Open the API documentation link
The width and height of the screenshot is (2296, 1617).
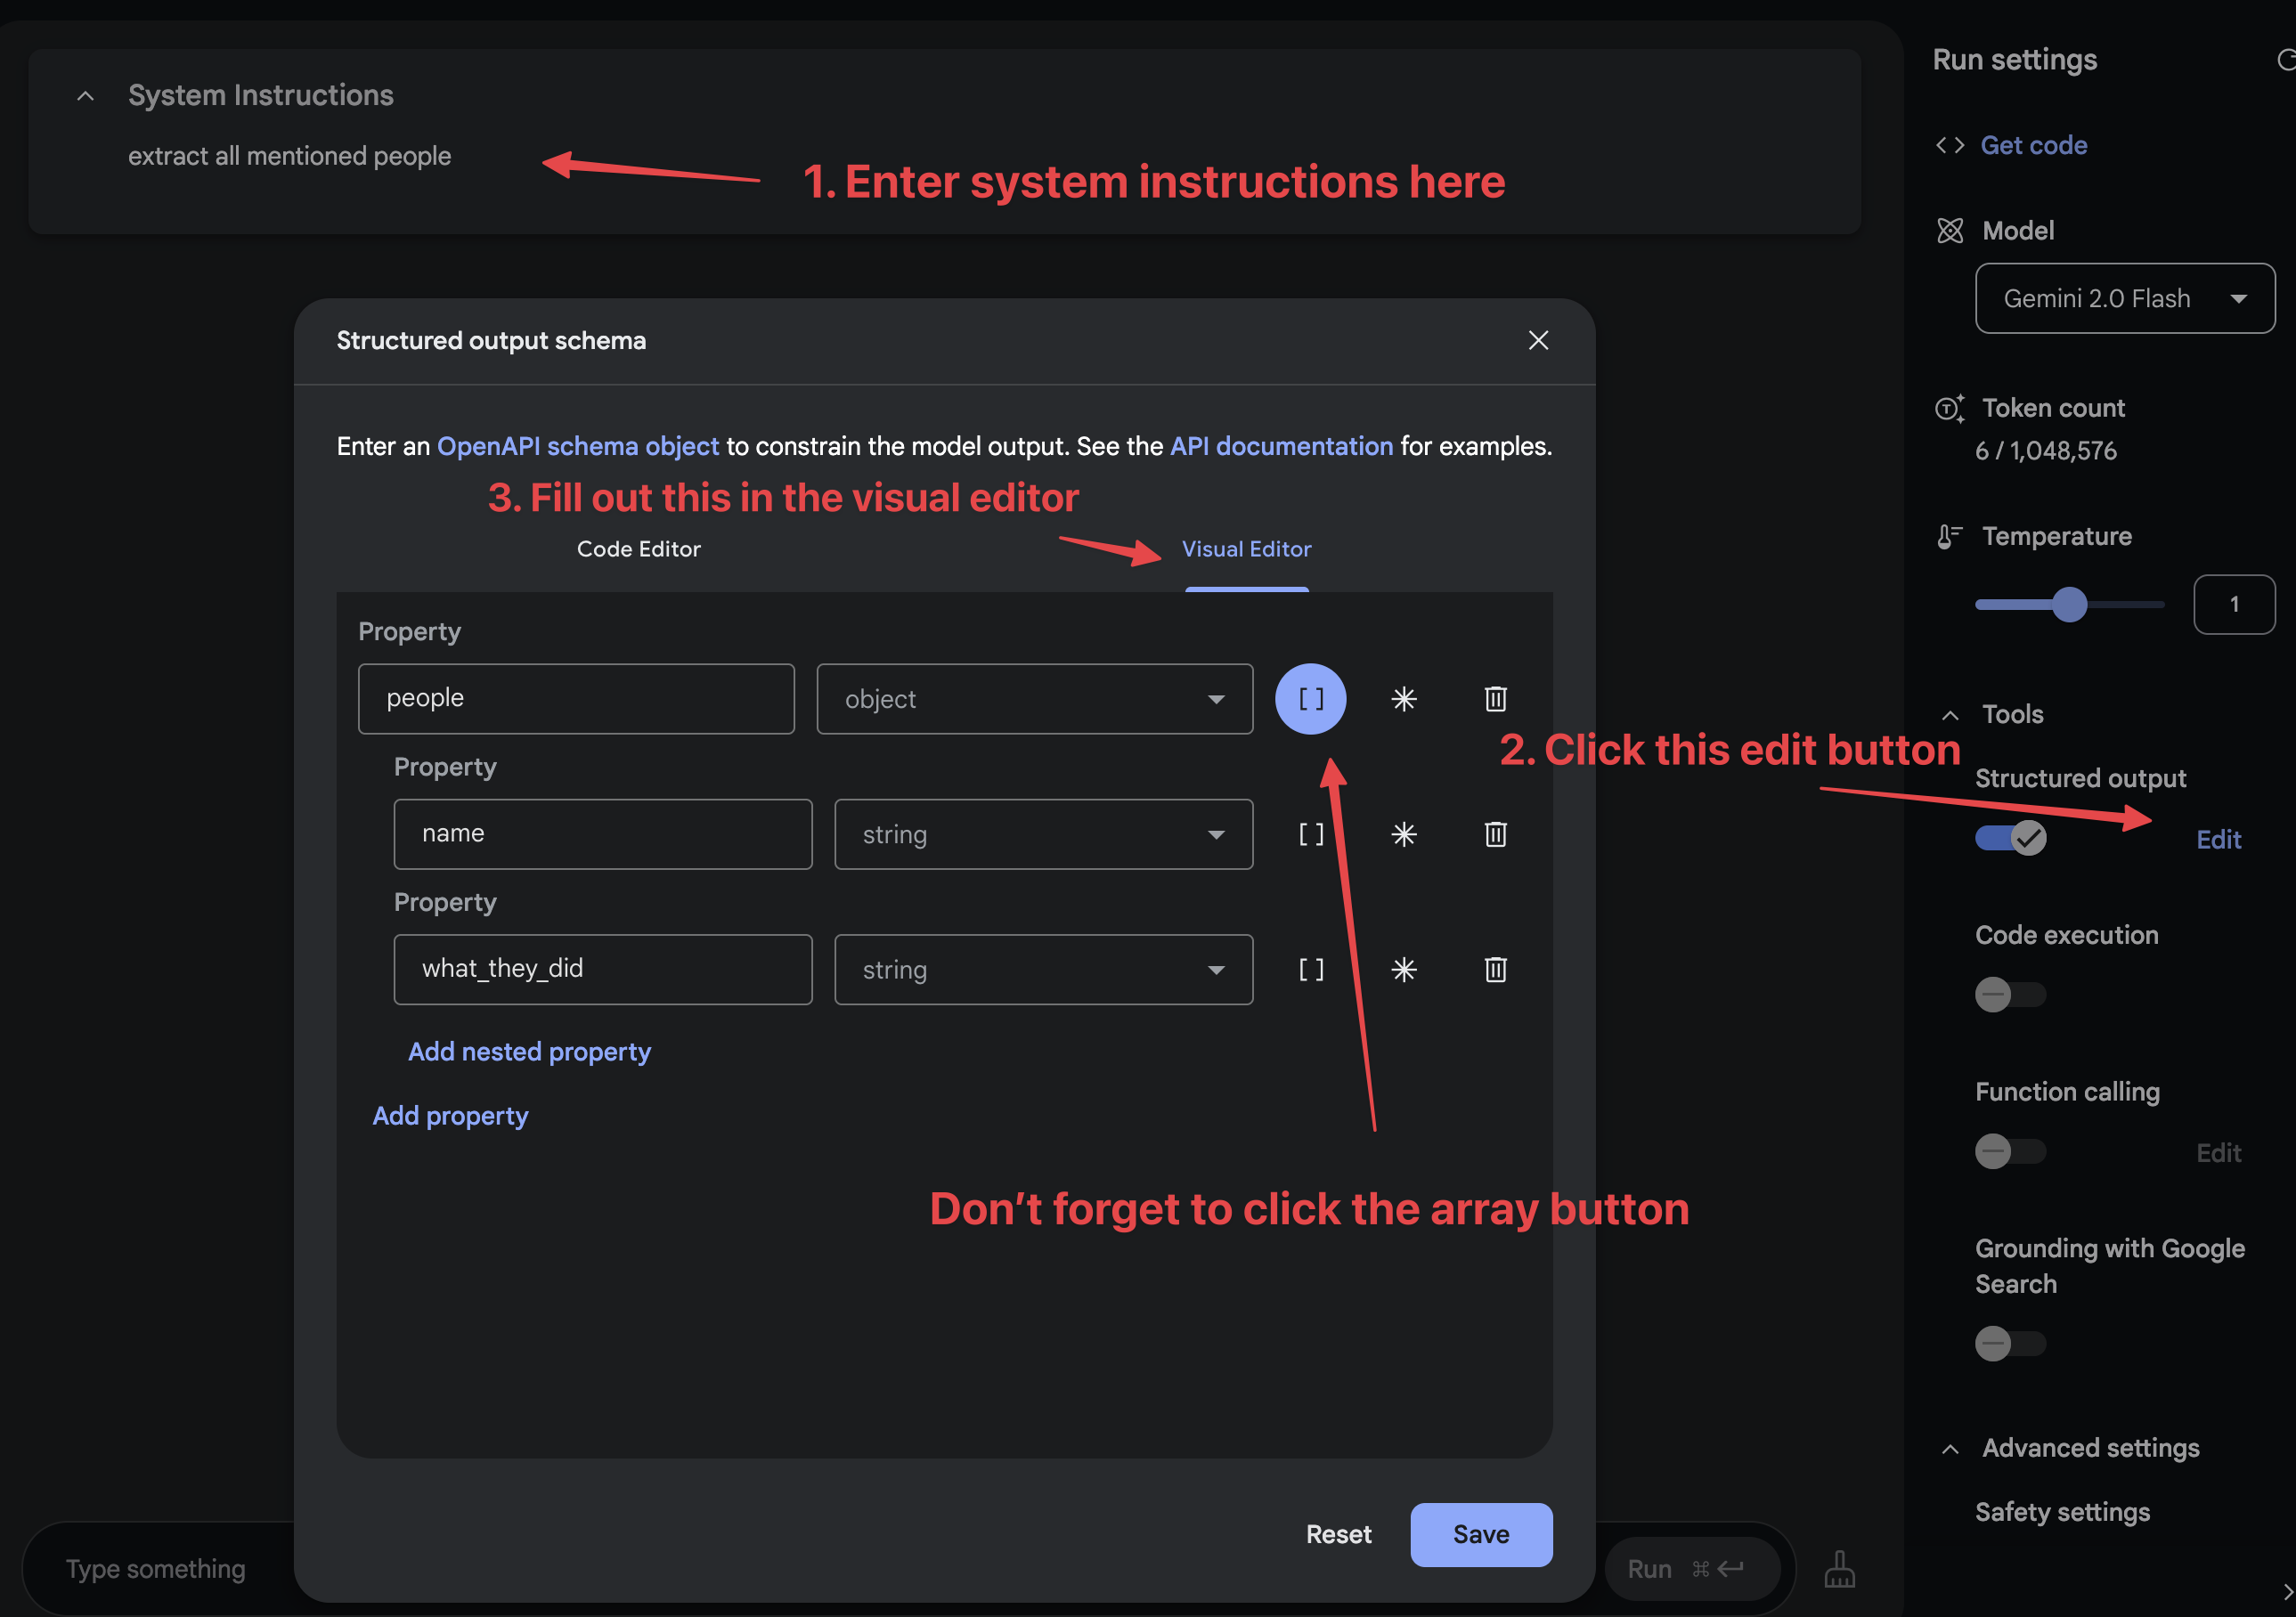1281,446
